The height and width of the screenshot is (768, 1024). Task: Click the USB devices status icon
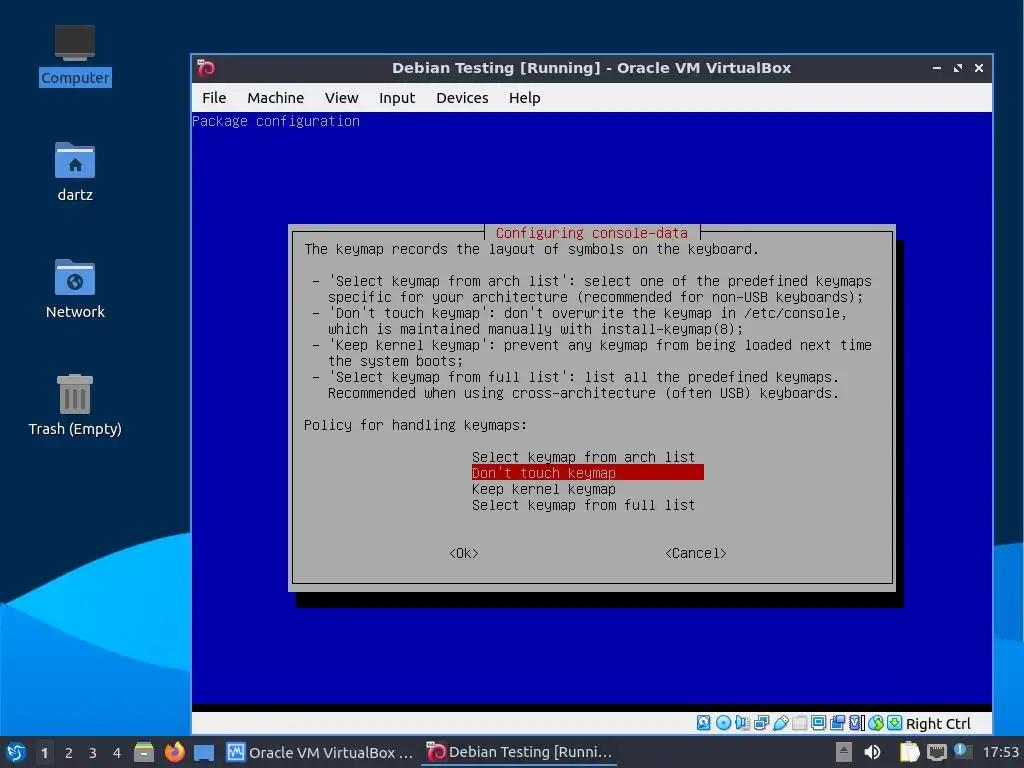click(780, 723)
